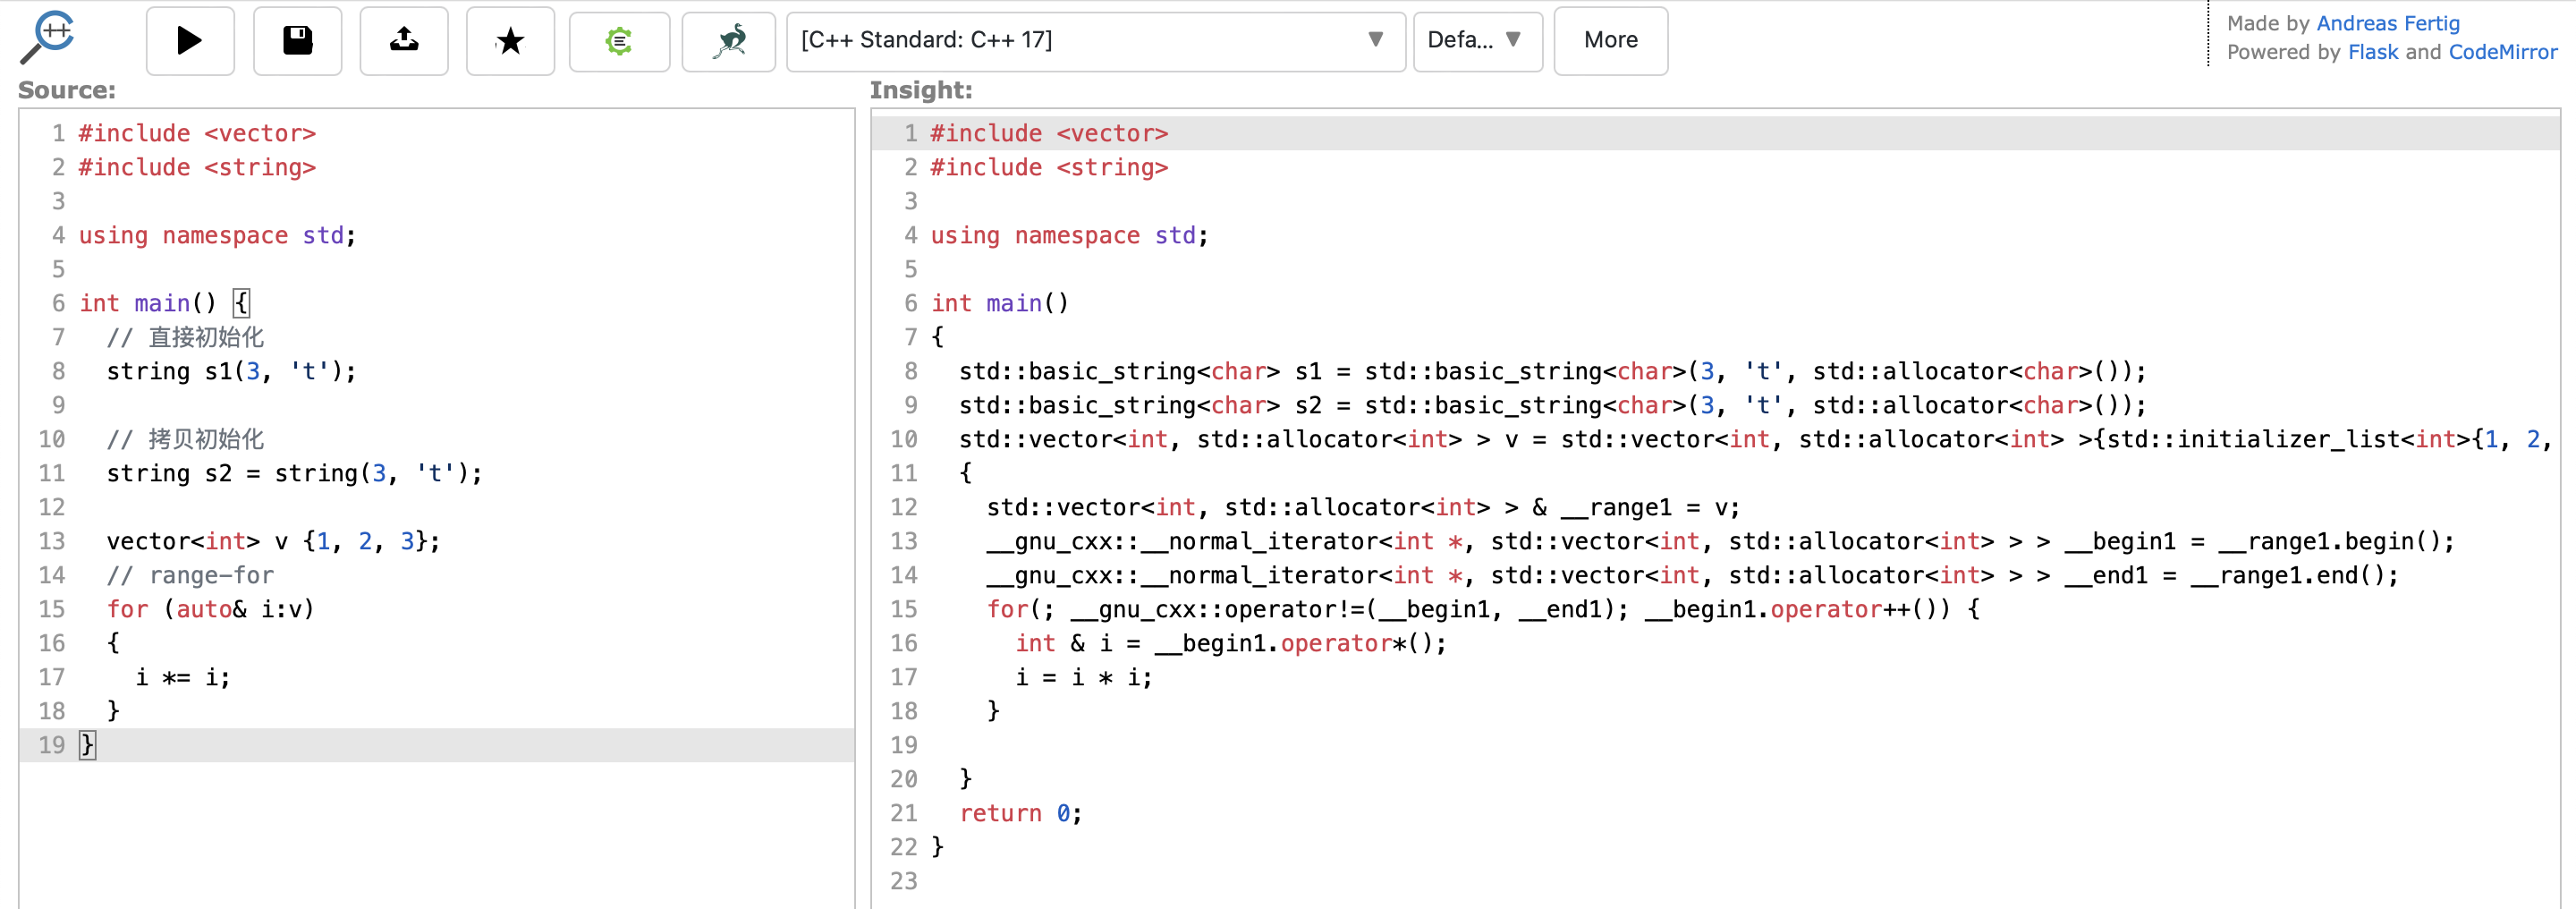Viewport: 2576px width, 909px height.
Task: Open the C++ Standard: C++ 17 dropdown
Action: 1096,41
